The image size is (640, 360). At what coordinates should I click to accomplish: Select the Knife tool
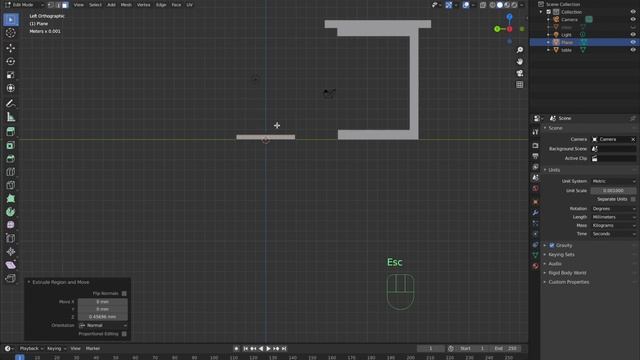pyautogui.click(x=11, y=185)
